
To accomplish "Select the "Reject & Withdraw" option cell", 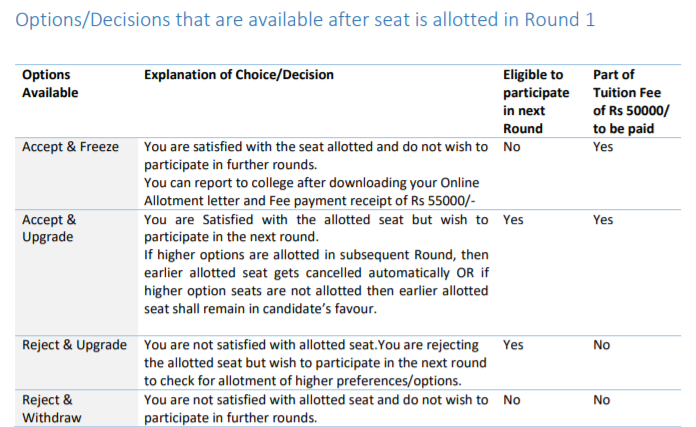I will (52, 409).
